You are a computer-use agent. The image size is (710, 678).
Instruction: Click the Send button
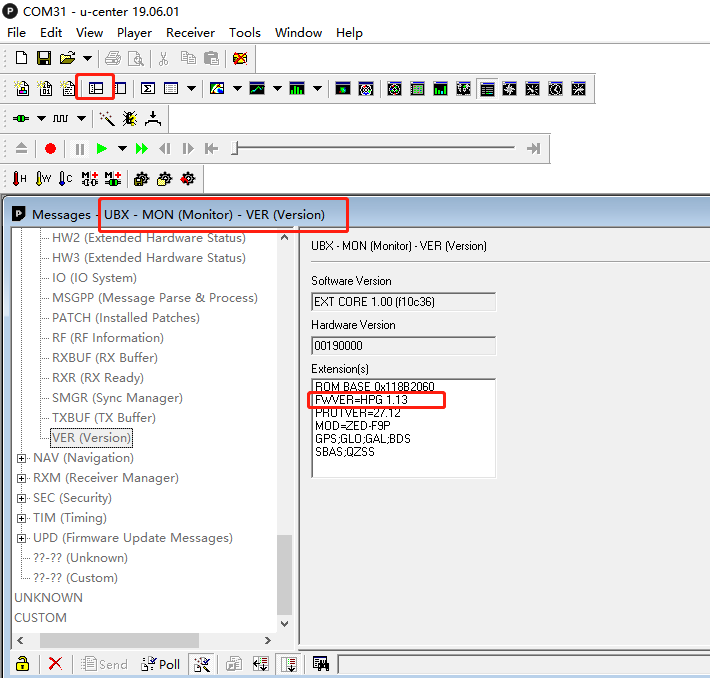pos(104,664)
